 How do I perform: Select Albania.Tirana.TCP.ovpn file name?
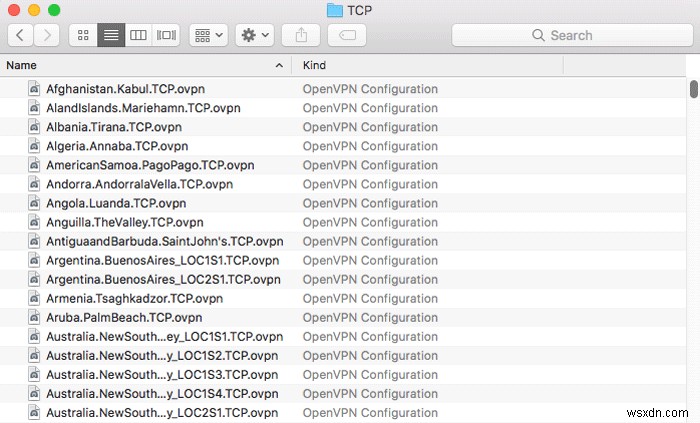point(114,127)
